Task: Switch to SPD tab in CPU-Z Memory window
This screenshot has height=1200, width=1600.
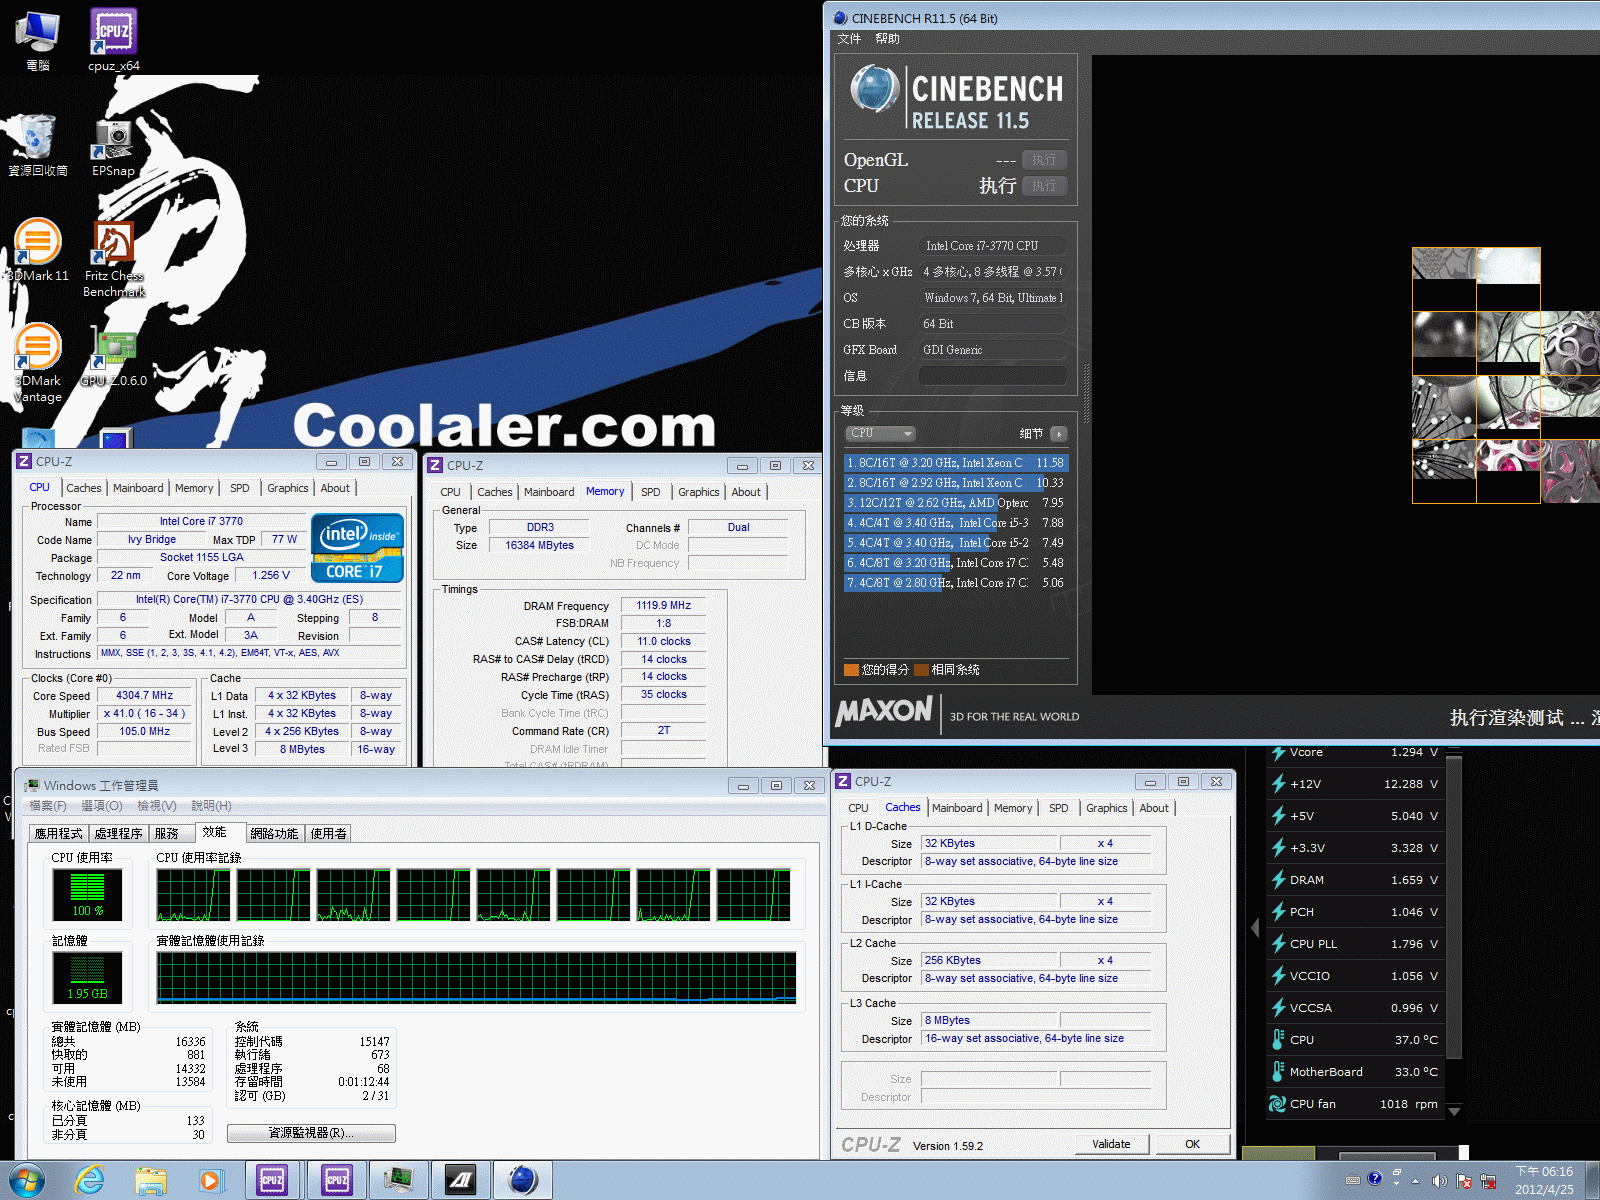Action: point(651,492)
